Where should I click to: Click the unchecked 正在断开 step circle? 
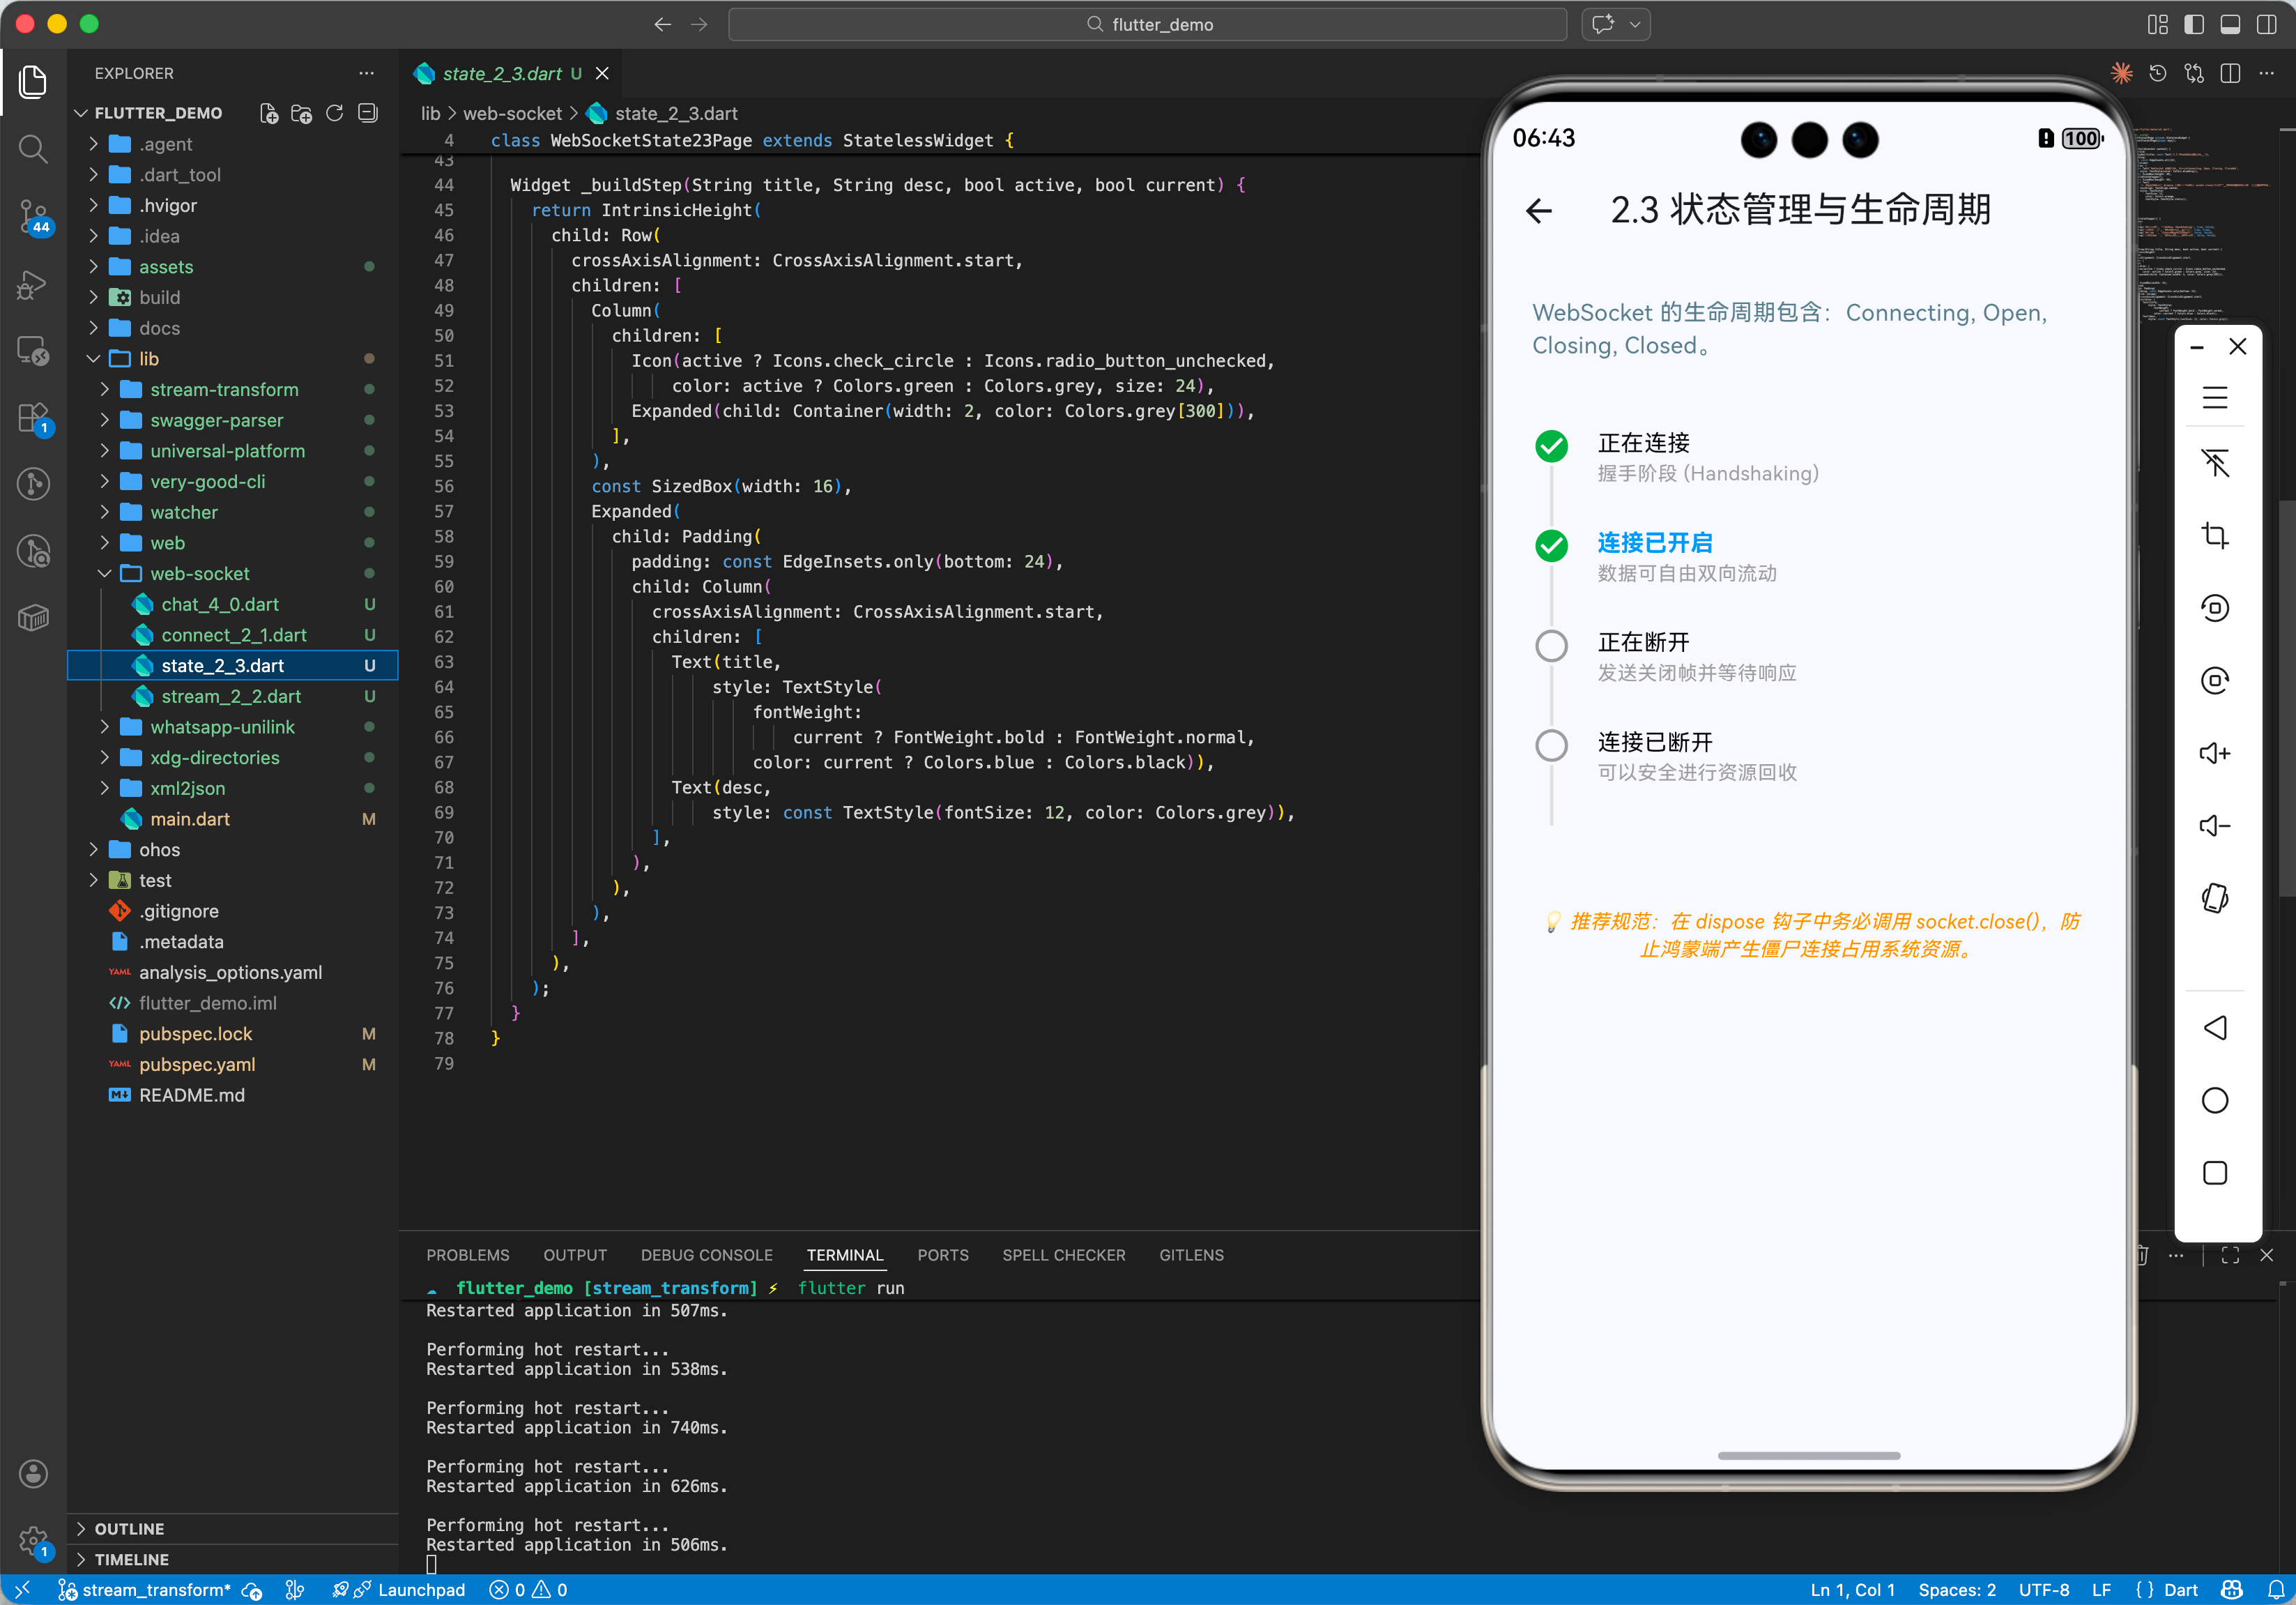coord(1551,645)
